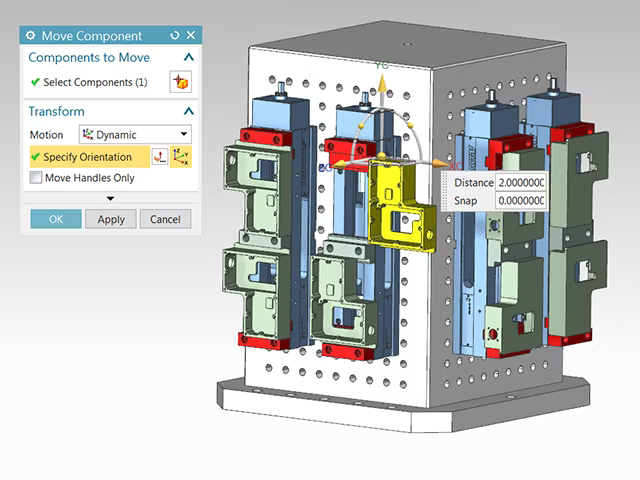Click the Distance value field
Image resolution: width=640 pixels, height=480 pixels.
click(x=520, y=182)
